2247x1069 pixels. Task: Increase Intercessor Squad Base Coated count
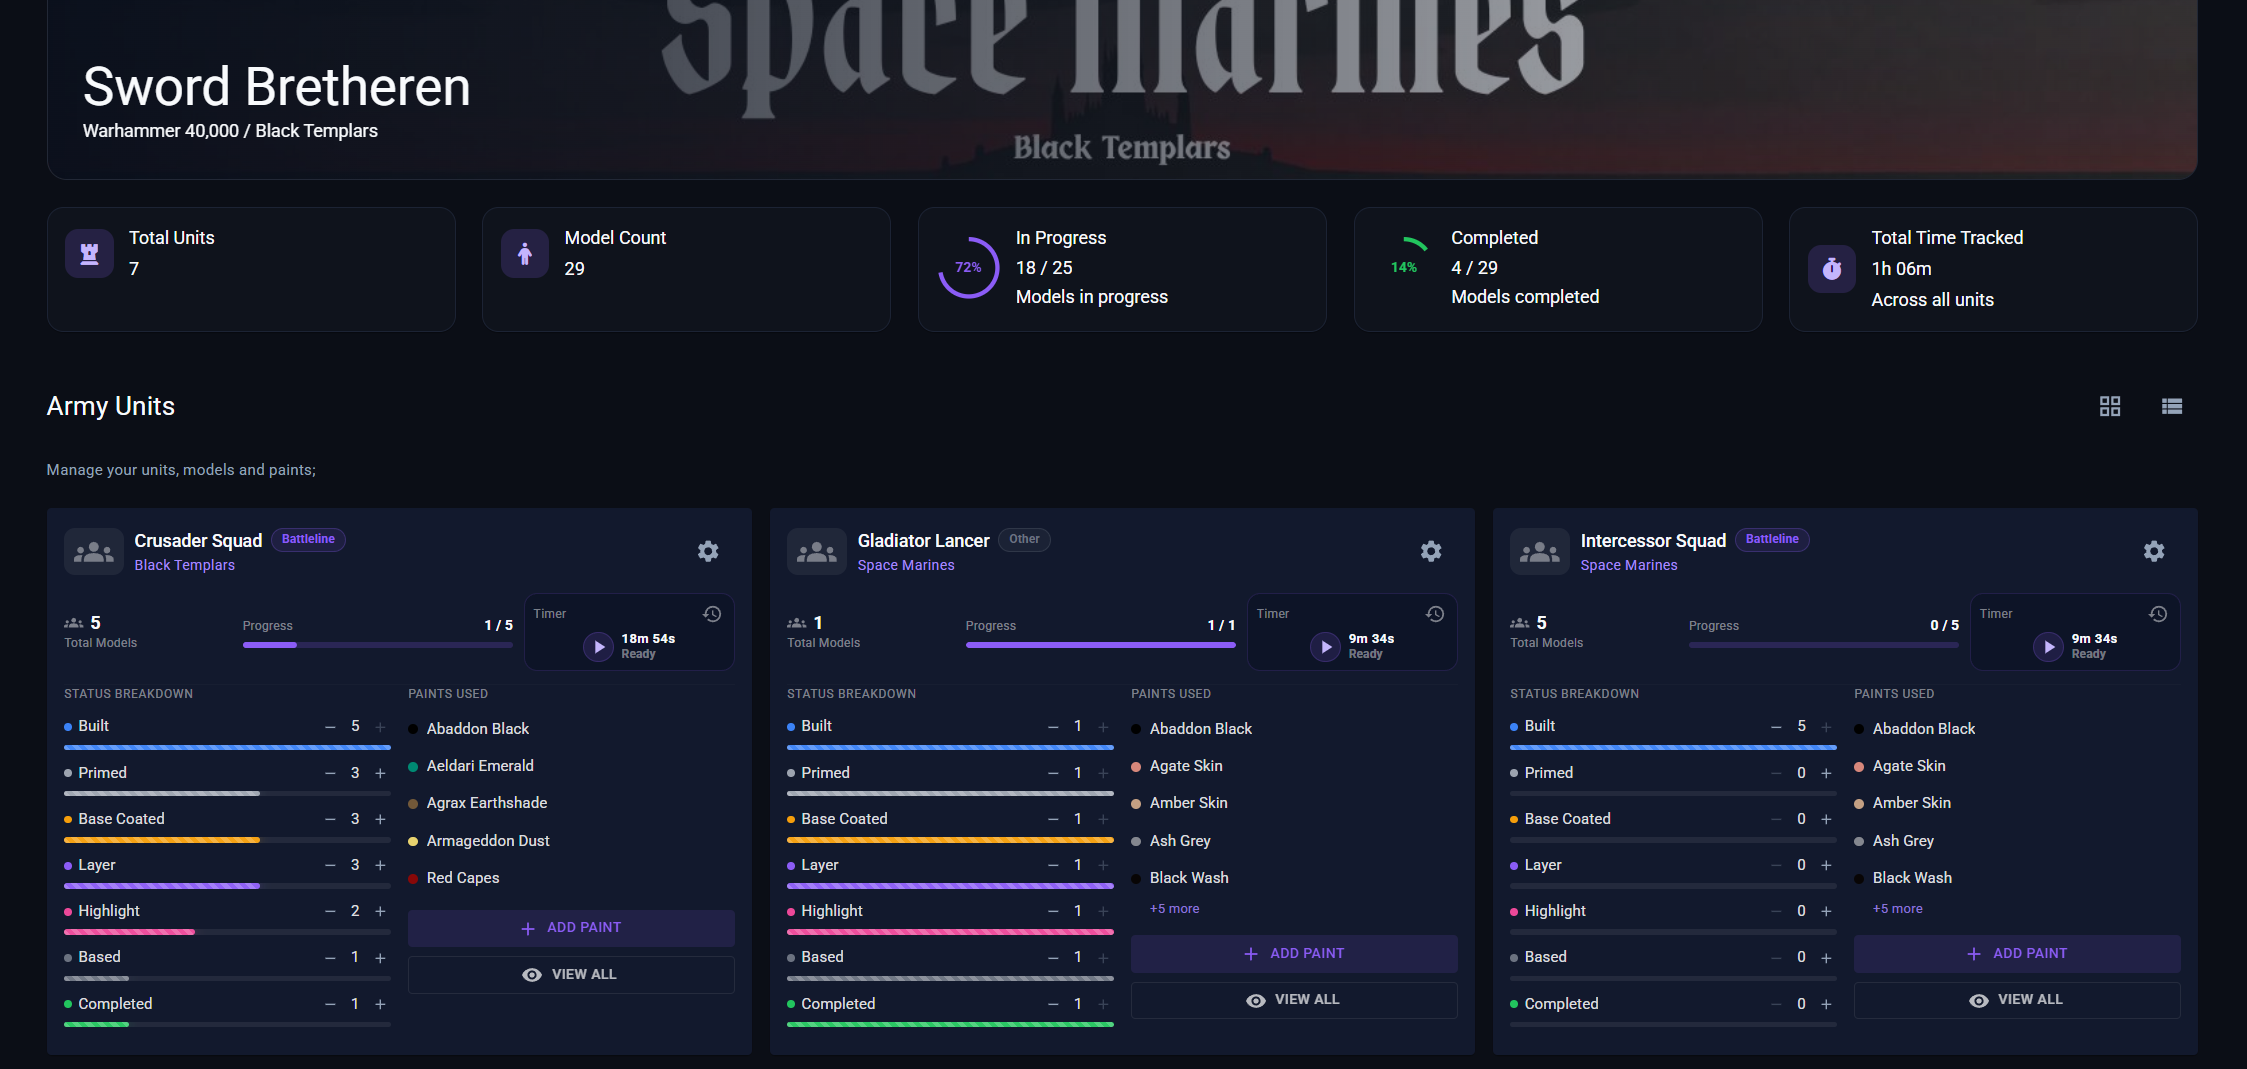(x=1826, y=819)
